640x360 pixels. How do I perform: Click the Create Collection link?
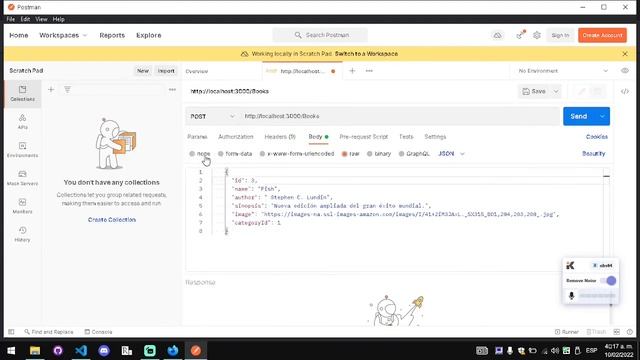coord(112,220)
